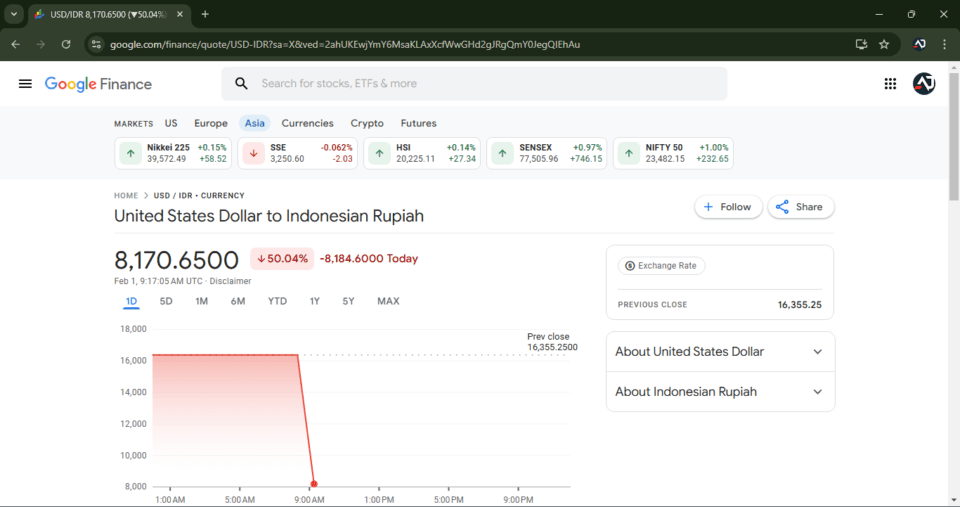Switch markets to US
This screenshot has width=960, height=507.
[171, 123]
